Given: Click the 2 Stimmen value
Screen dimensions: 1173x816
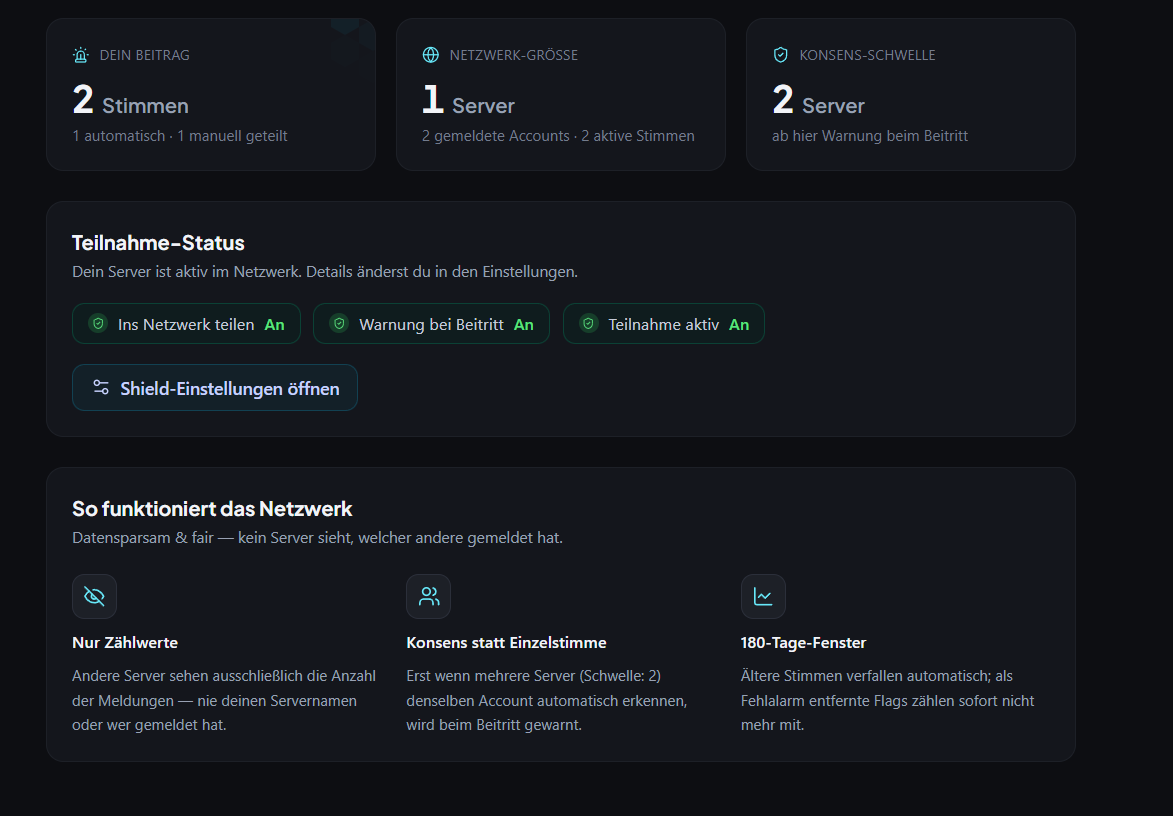Looking at the screenshot, I should pos(131,100).
